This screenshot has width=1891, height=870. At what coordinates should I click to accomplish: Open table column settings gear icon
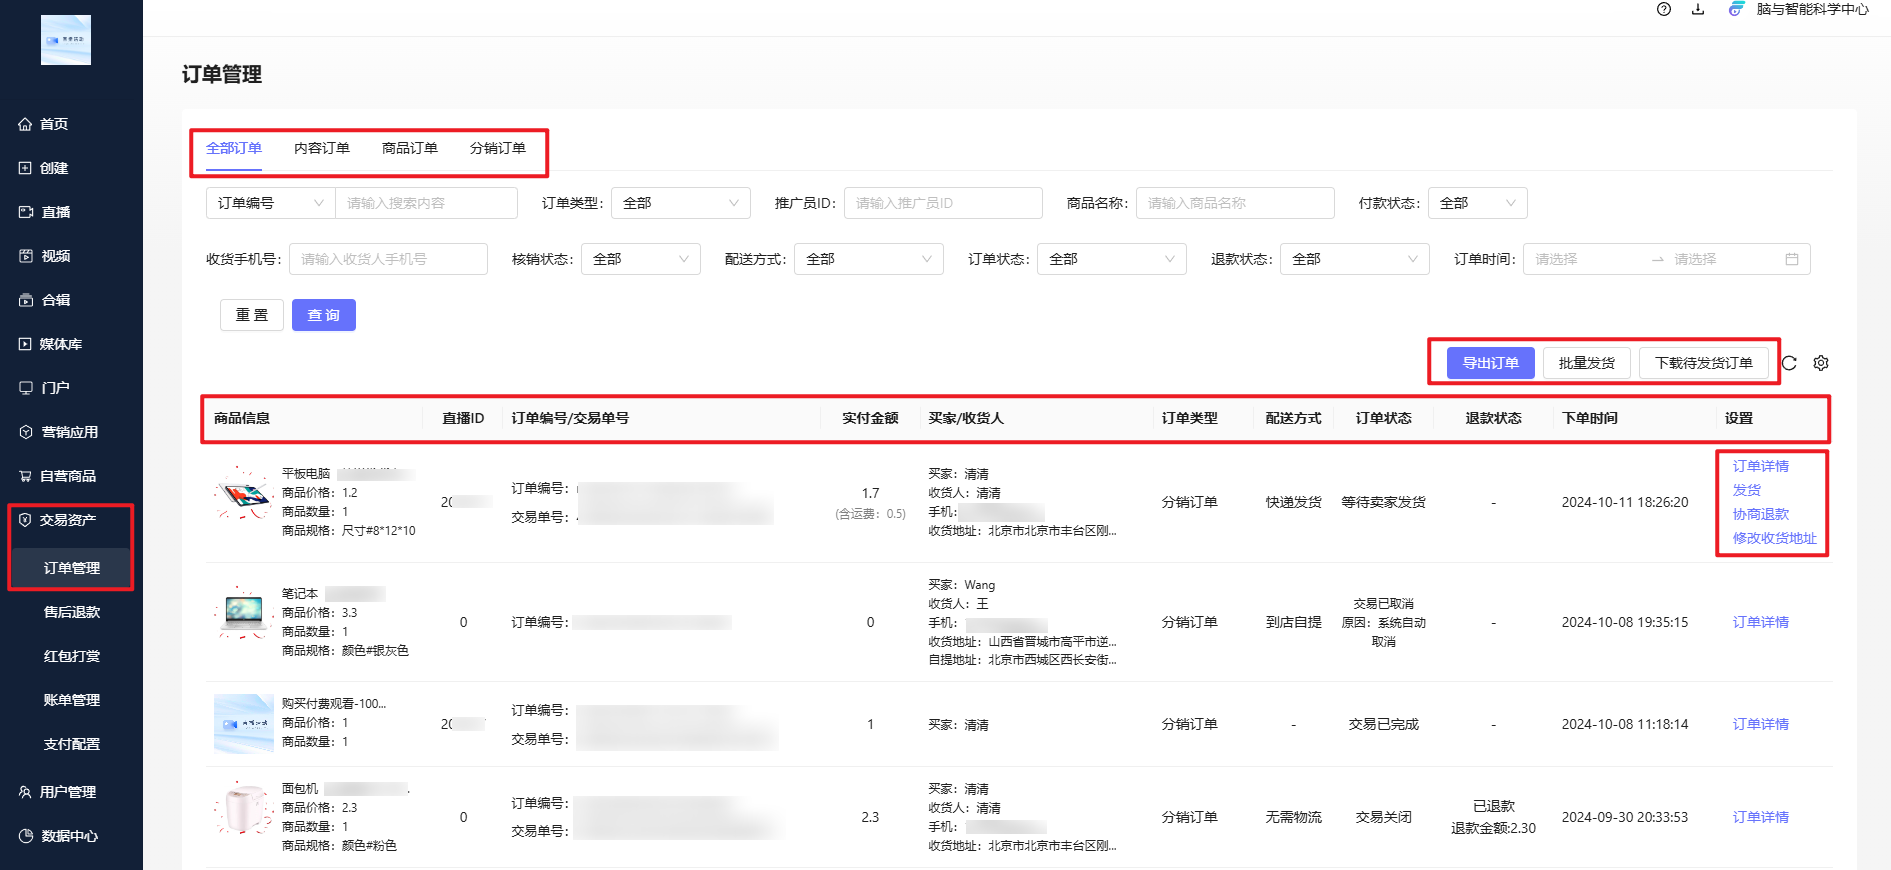click(x=1821, y=363)
